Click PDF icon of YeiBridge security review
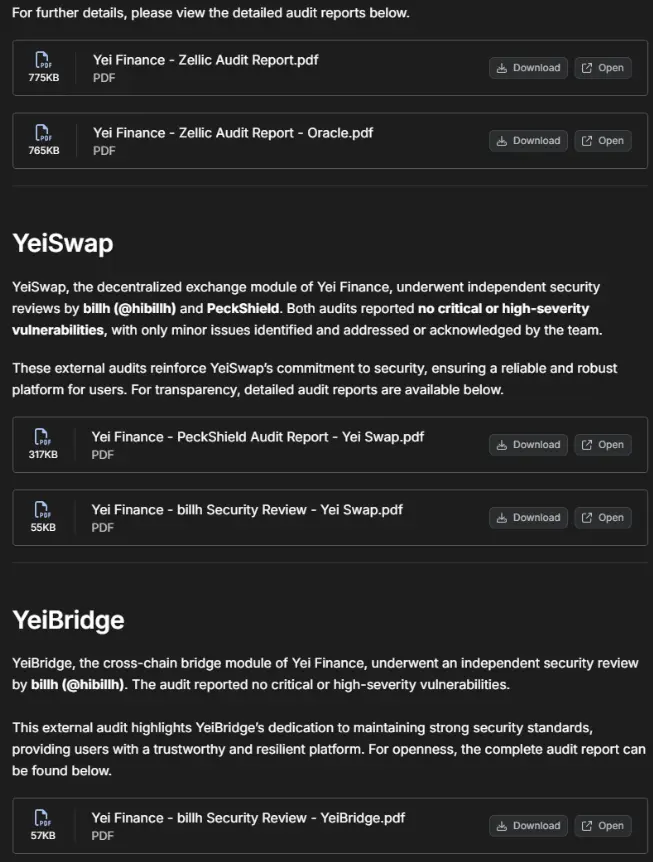This screenshot has height=862, width=653. (43, 818)
